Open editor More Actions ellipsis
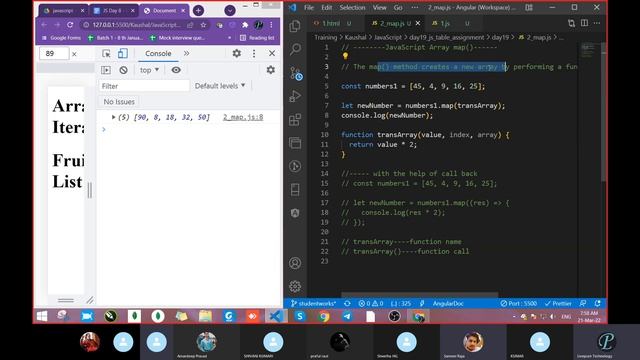This screenshot has width=640, height=360. point(597,23)
